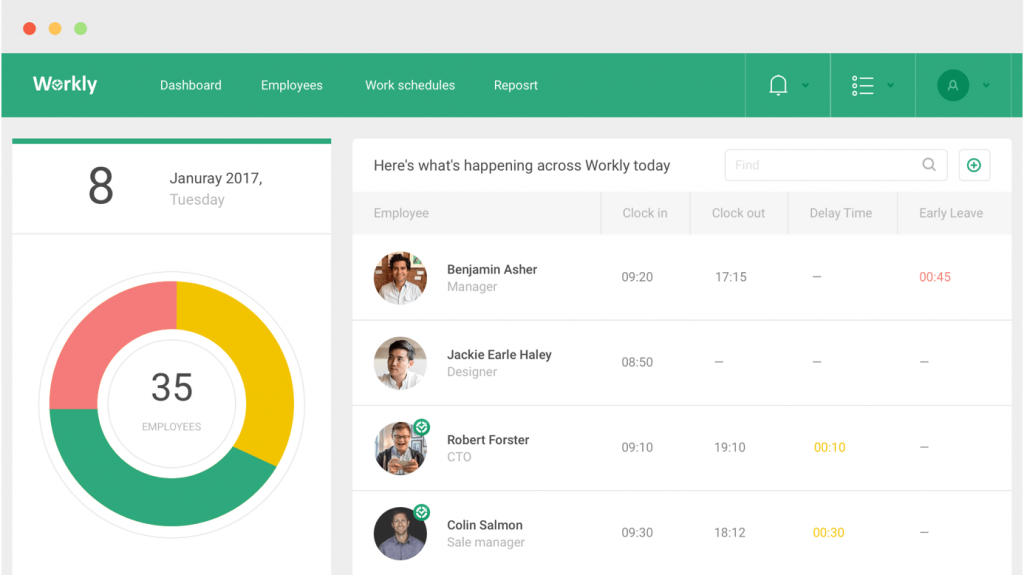The image size is (1024, 575).
Task: Click Colin Salmon's 18:12 clock out
Action: (x=729, y=533)
